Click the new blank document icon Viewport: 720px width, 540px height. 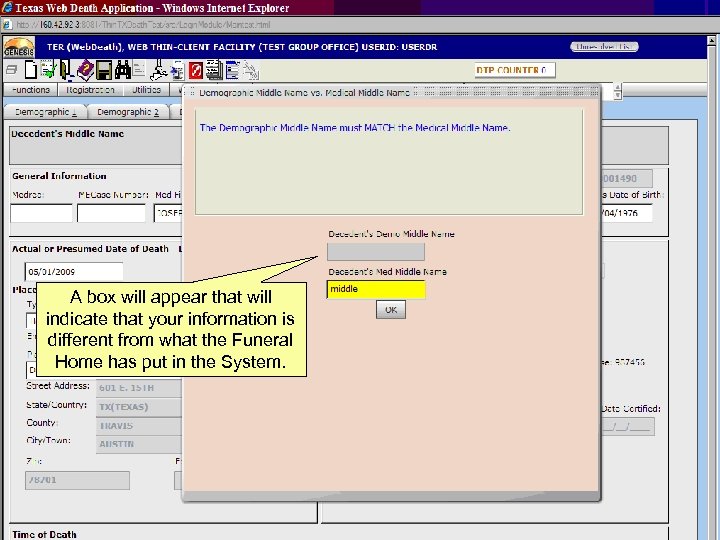tap(31, 70)
